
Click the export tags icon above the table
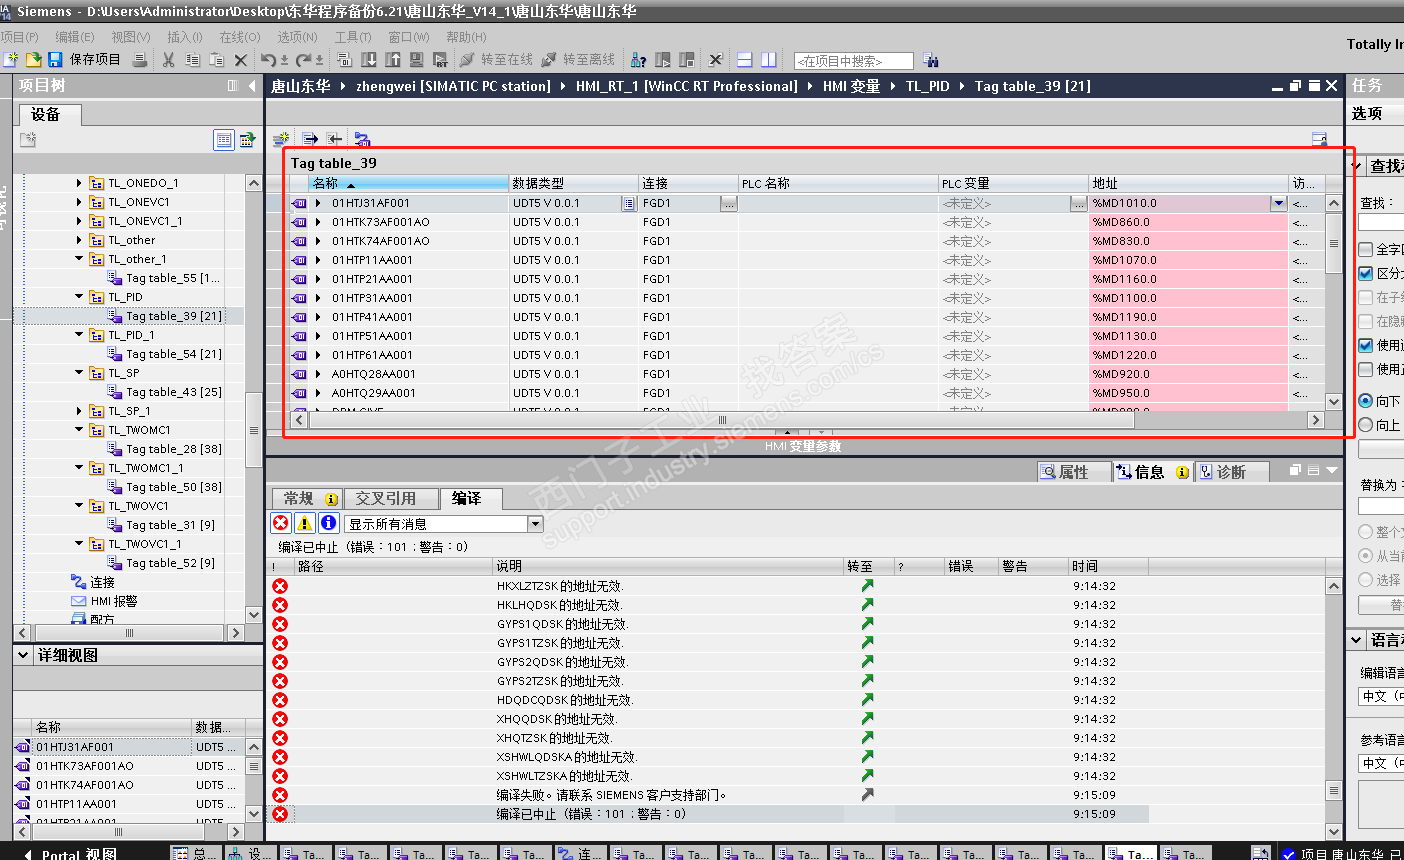[x=310, y=139]
